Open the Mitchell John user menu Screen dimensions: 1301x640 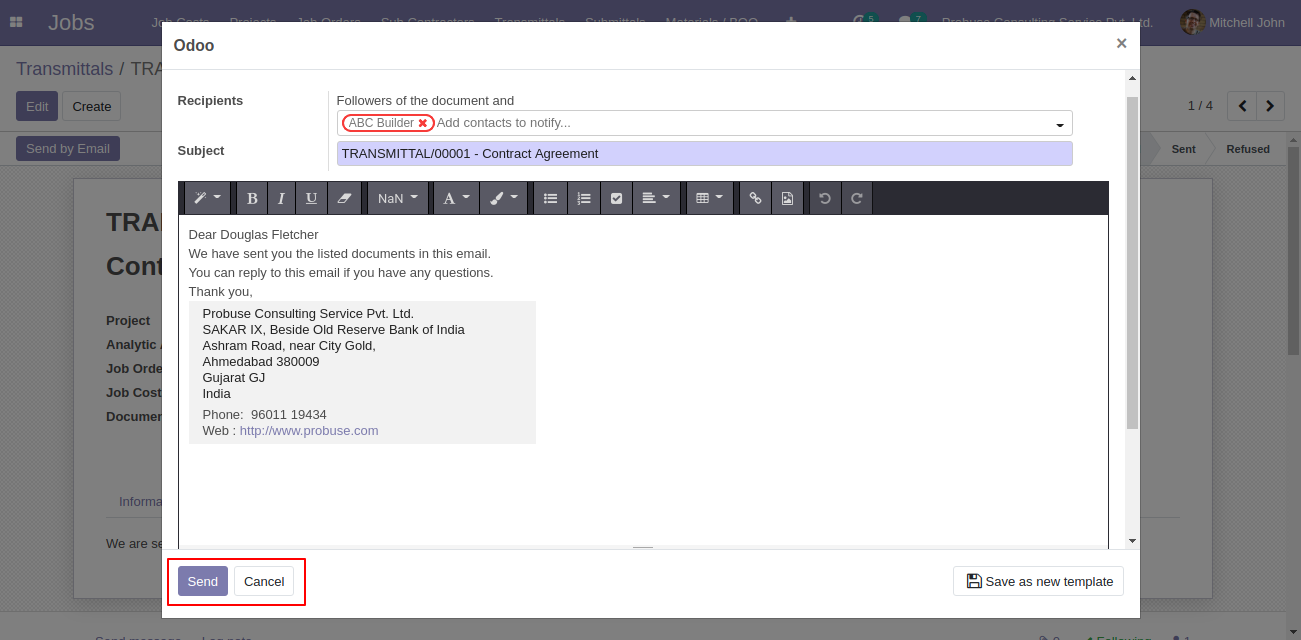point(1233,22)
